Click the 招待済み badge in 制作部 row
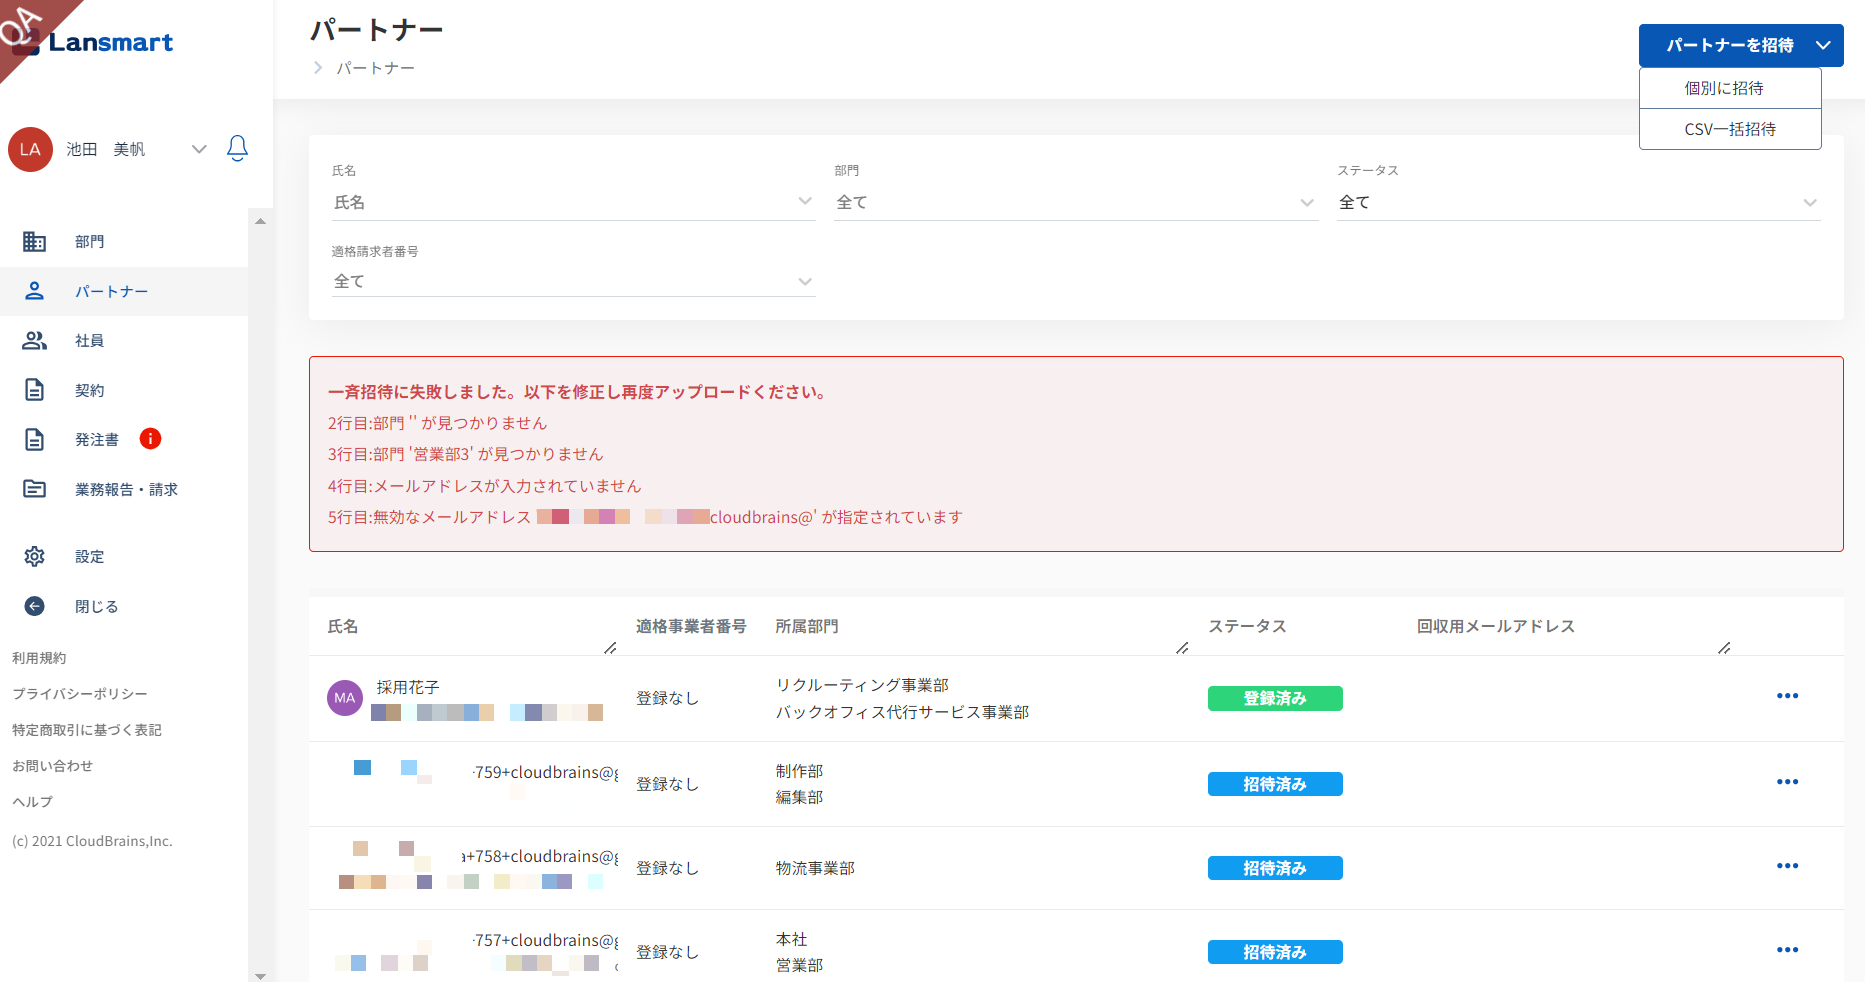The height and width of the screenshot is (982, 1865). (1275, 784)
